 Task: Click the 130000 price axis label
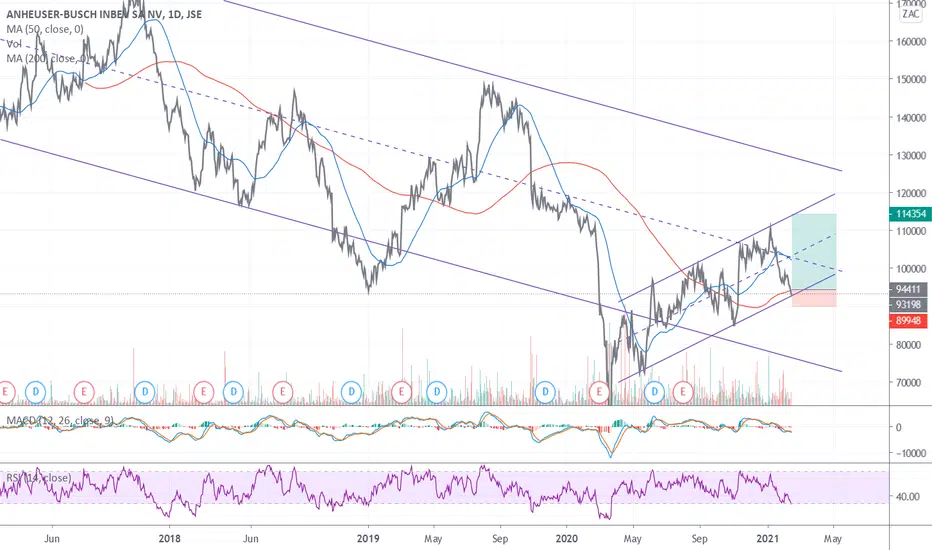[x=911, y=155]
